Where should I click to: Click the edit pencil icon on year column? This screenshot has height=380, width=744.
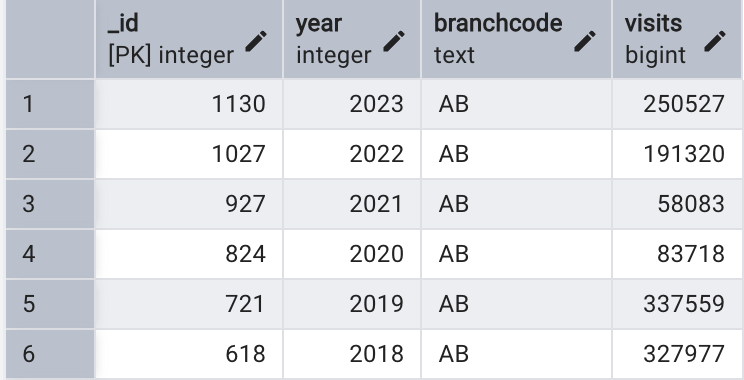[x=394, y=41]
